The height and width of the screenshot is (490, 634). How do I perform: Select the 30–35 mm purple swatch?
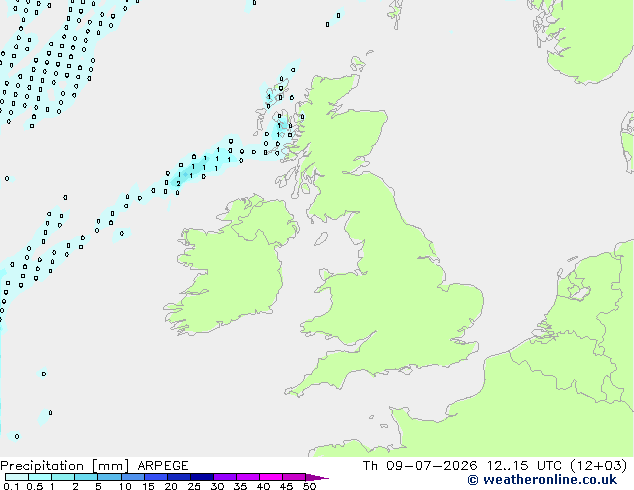(224, 477)
